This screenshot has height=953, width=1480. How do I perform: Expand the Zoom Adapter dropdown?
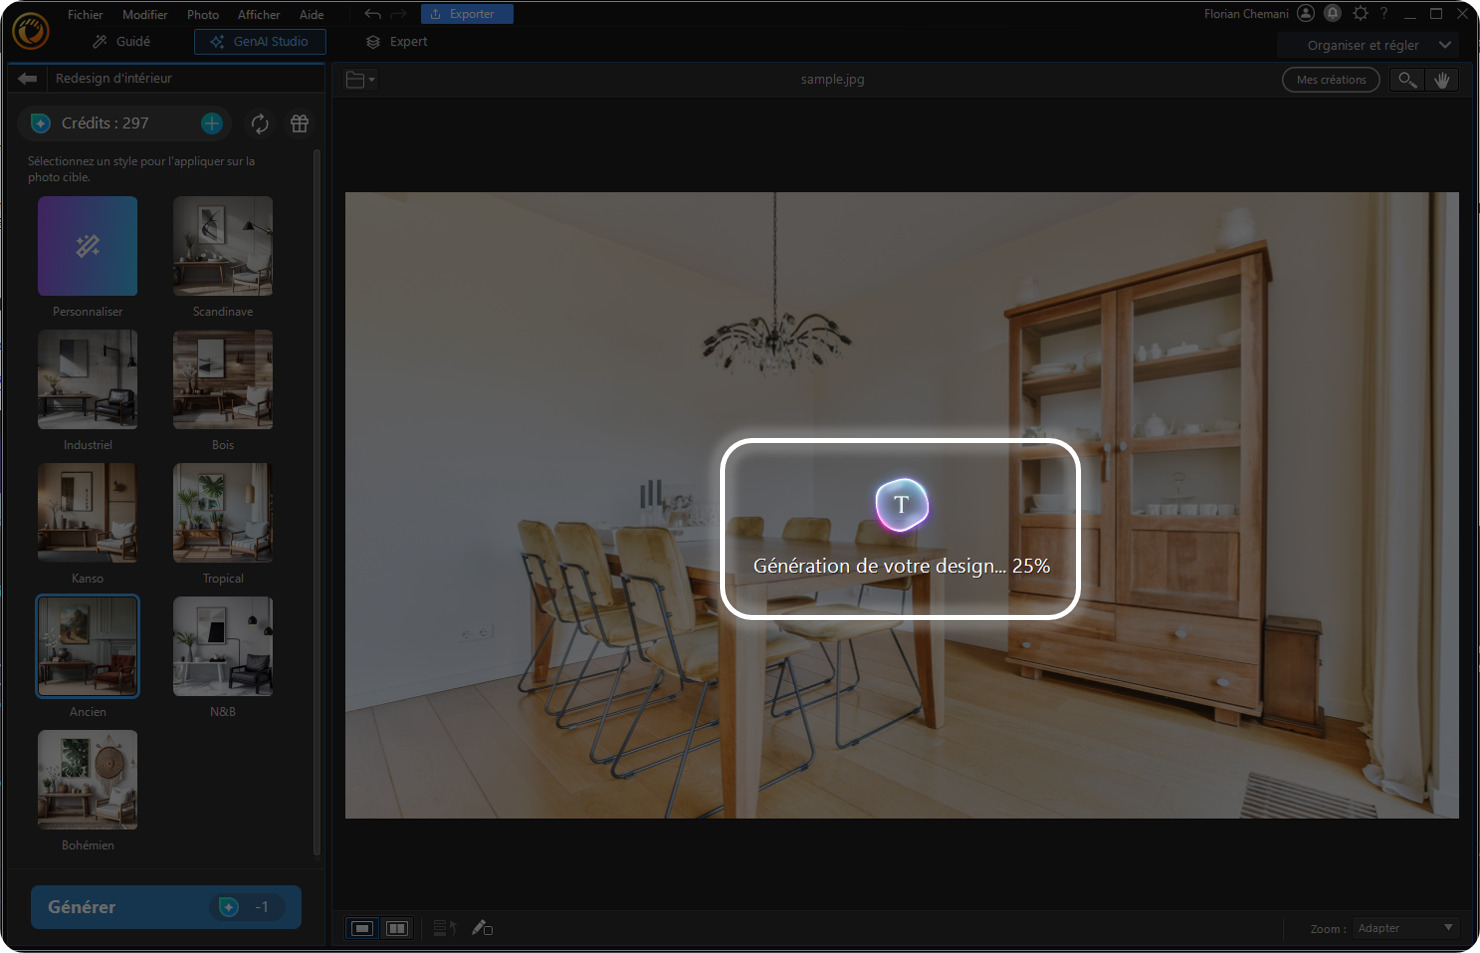tap(1404, 928)
